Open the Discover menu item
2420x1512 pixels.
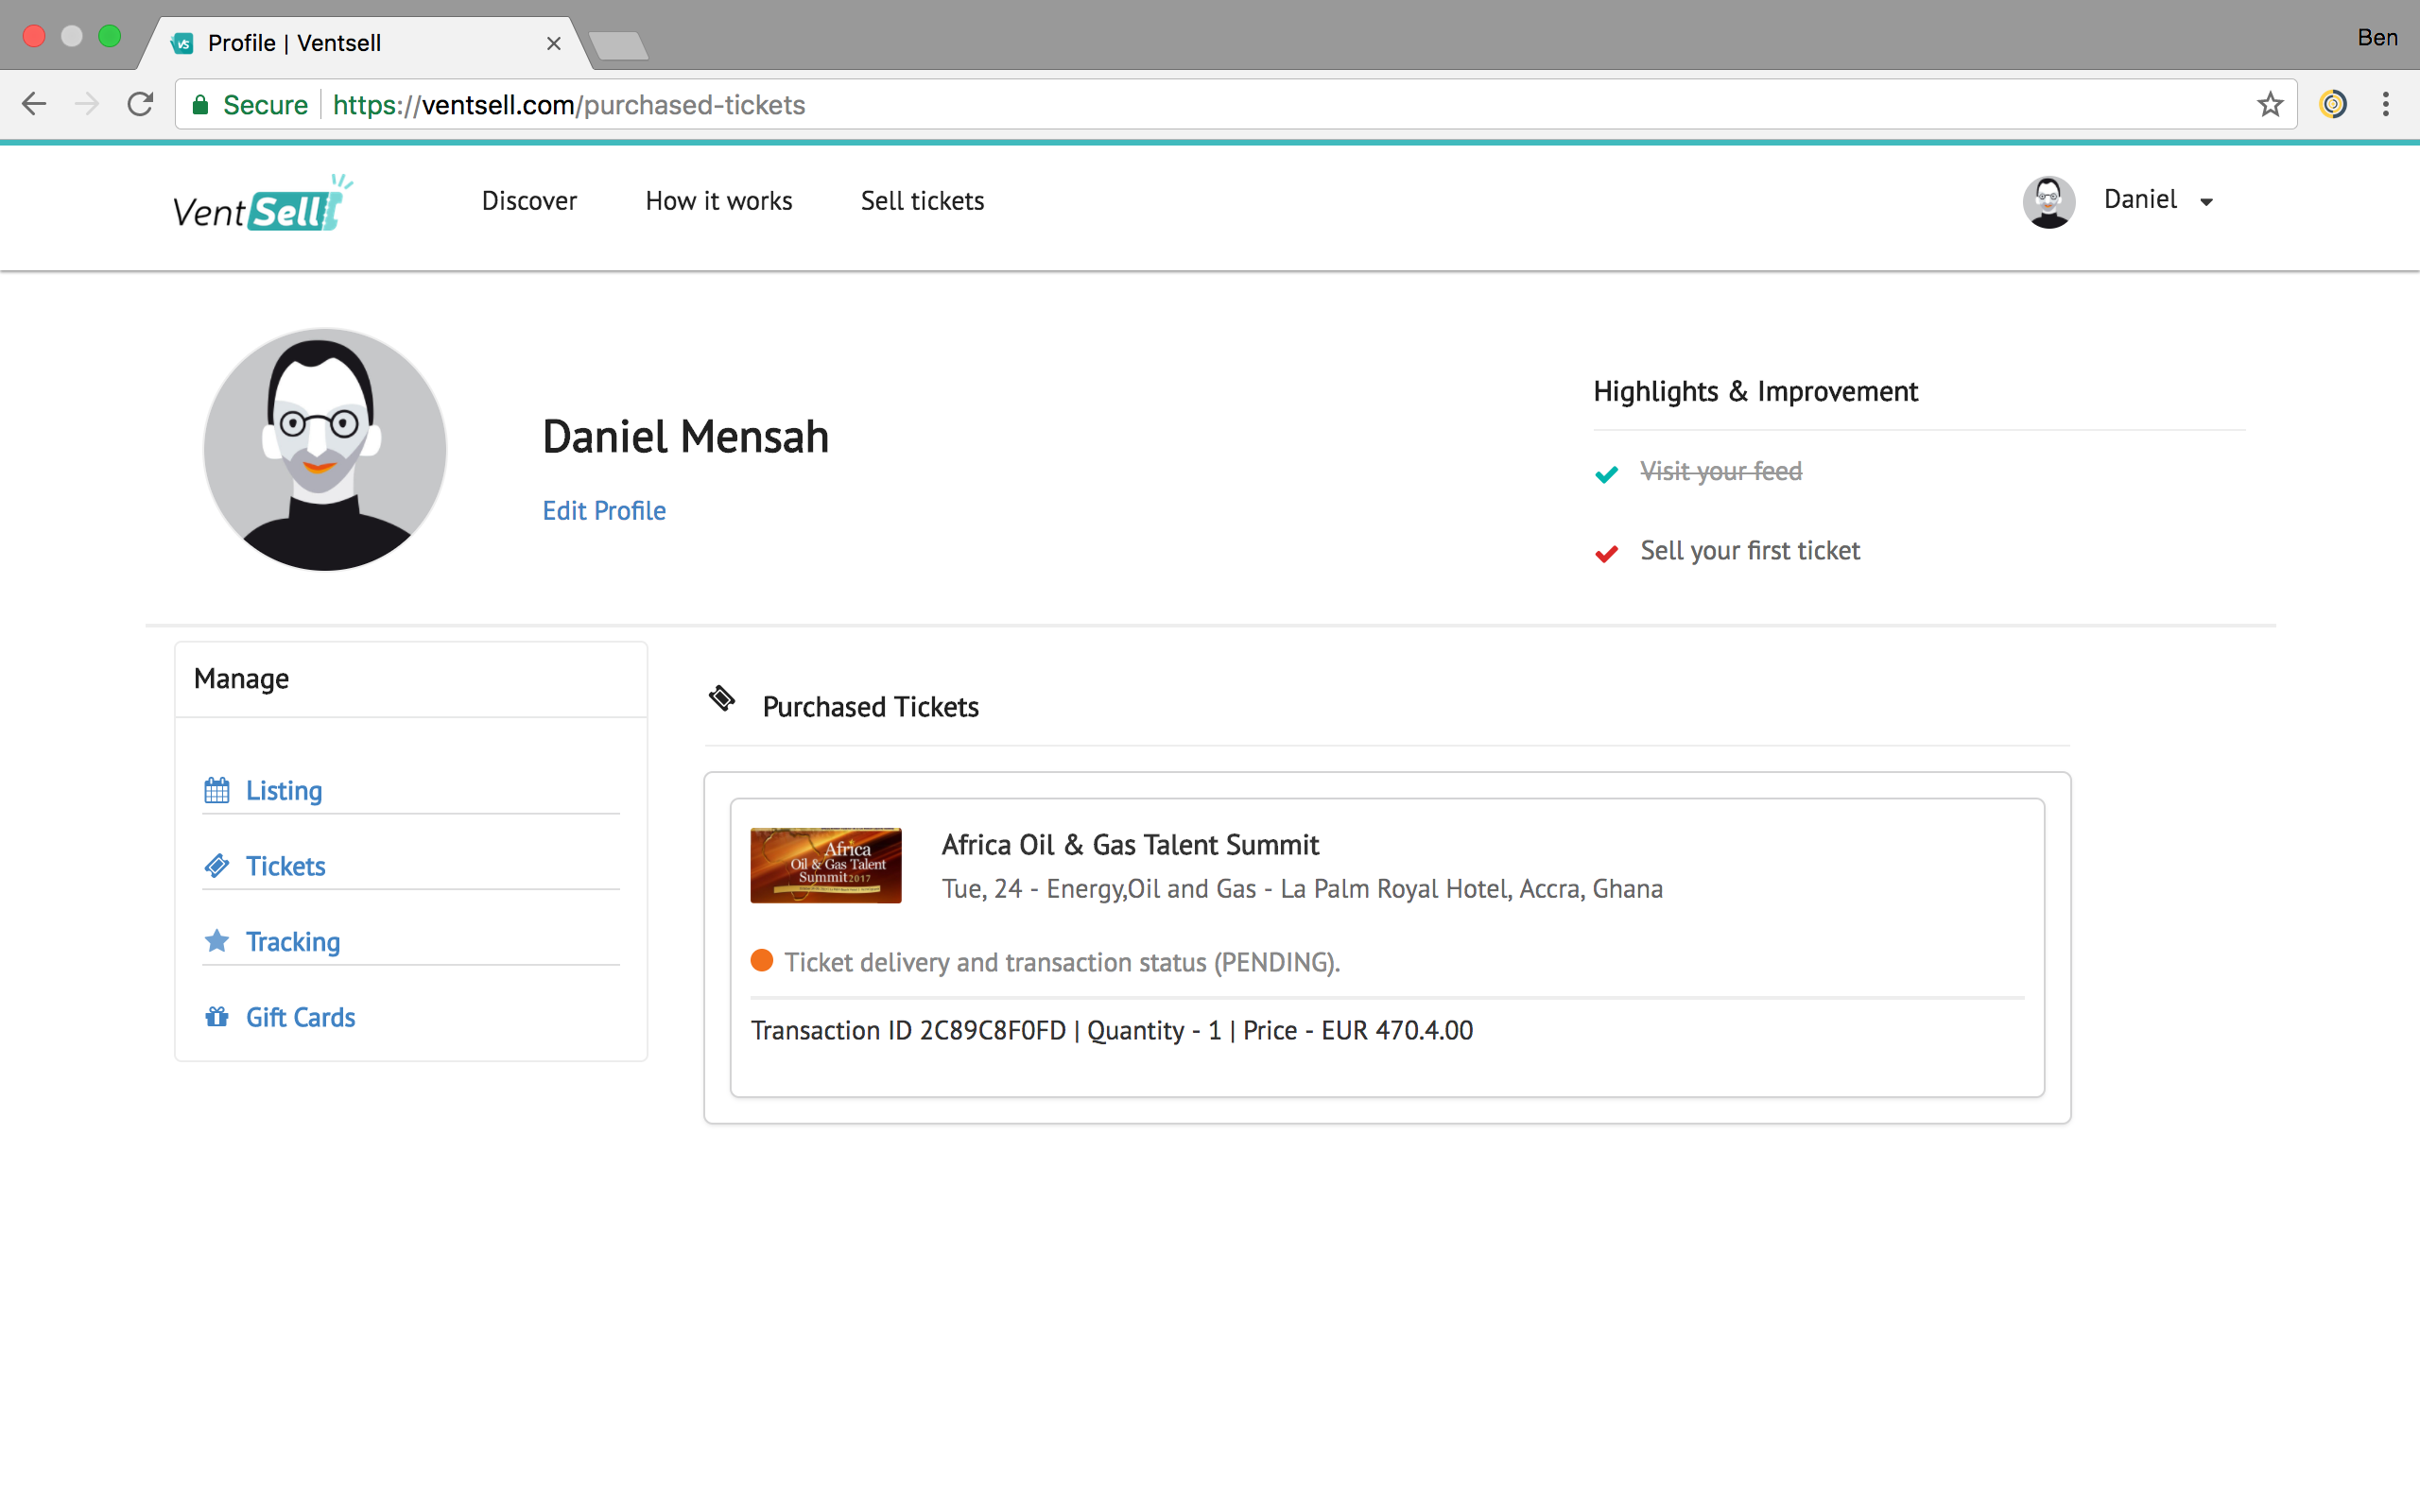pyautogui.click(x=529, y=201)
